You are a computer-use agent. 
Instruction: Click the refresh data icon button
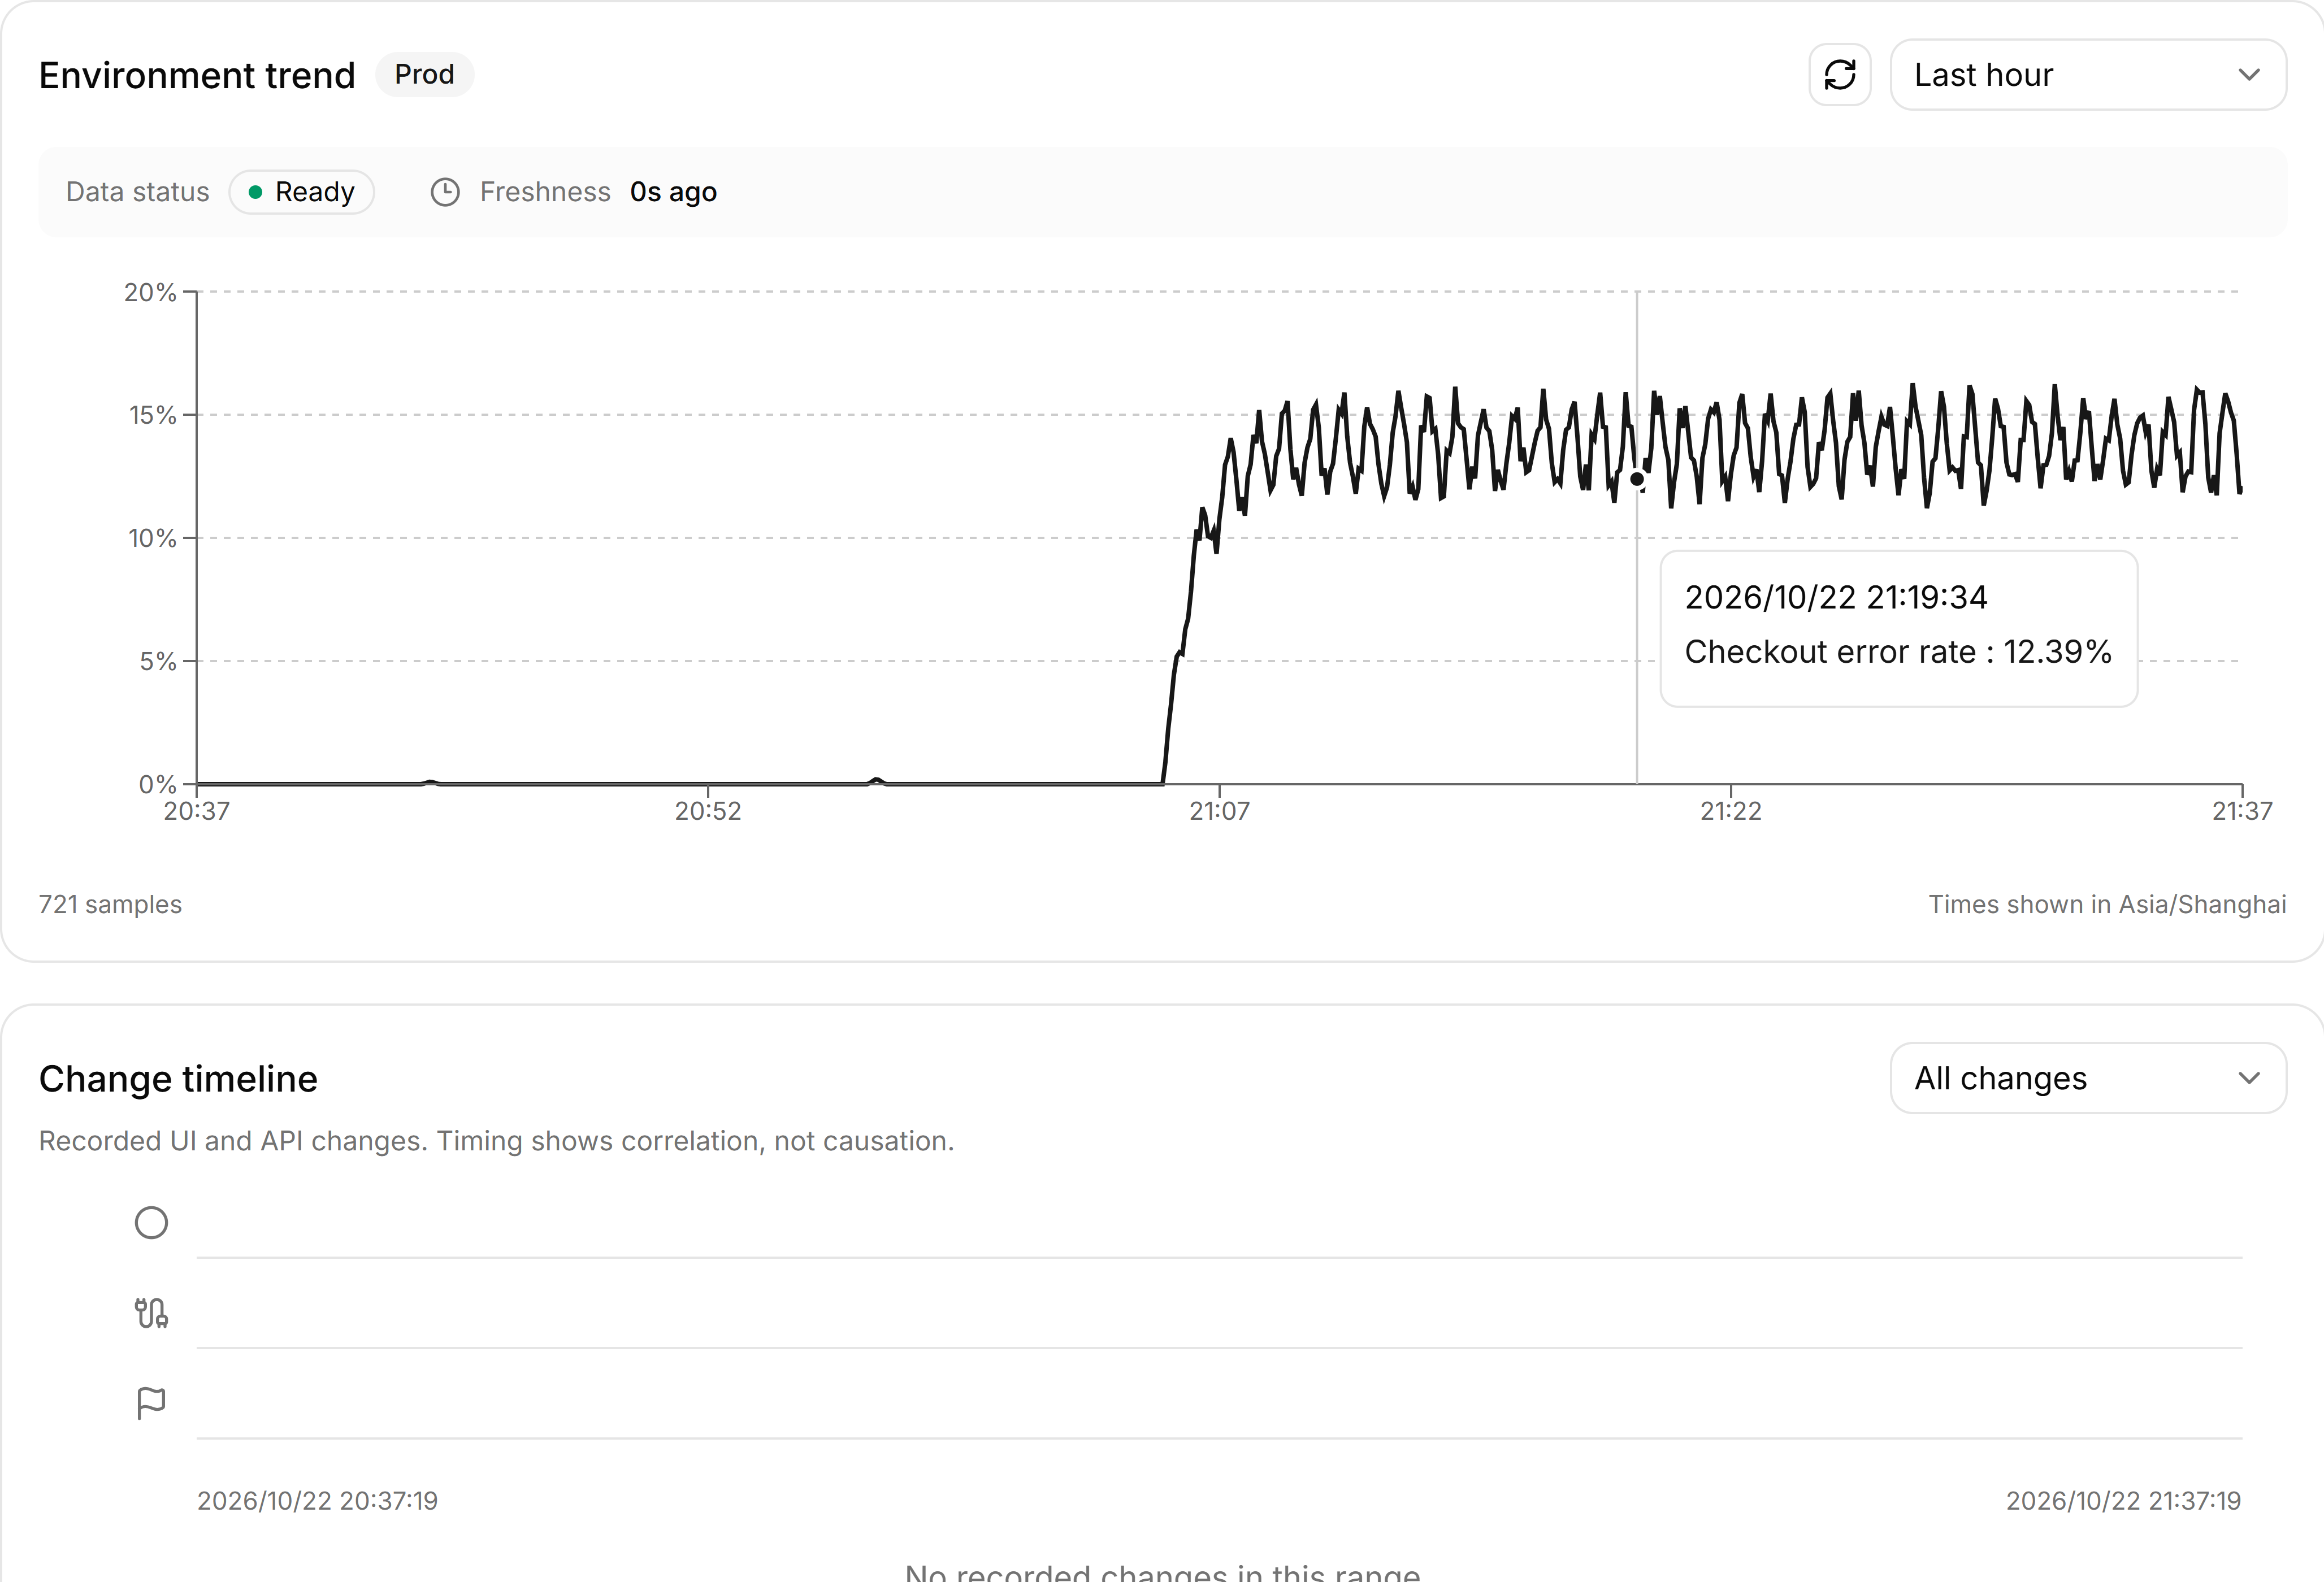coord(1839,75)
